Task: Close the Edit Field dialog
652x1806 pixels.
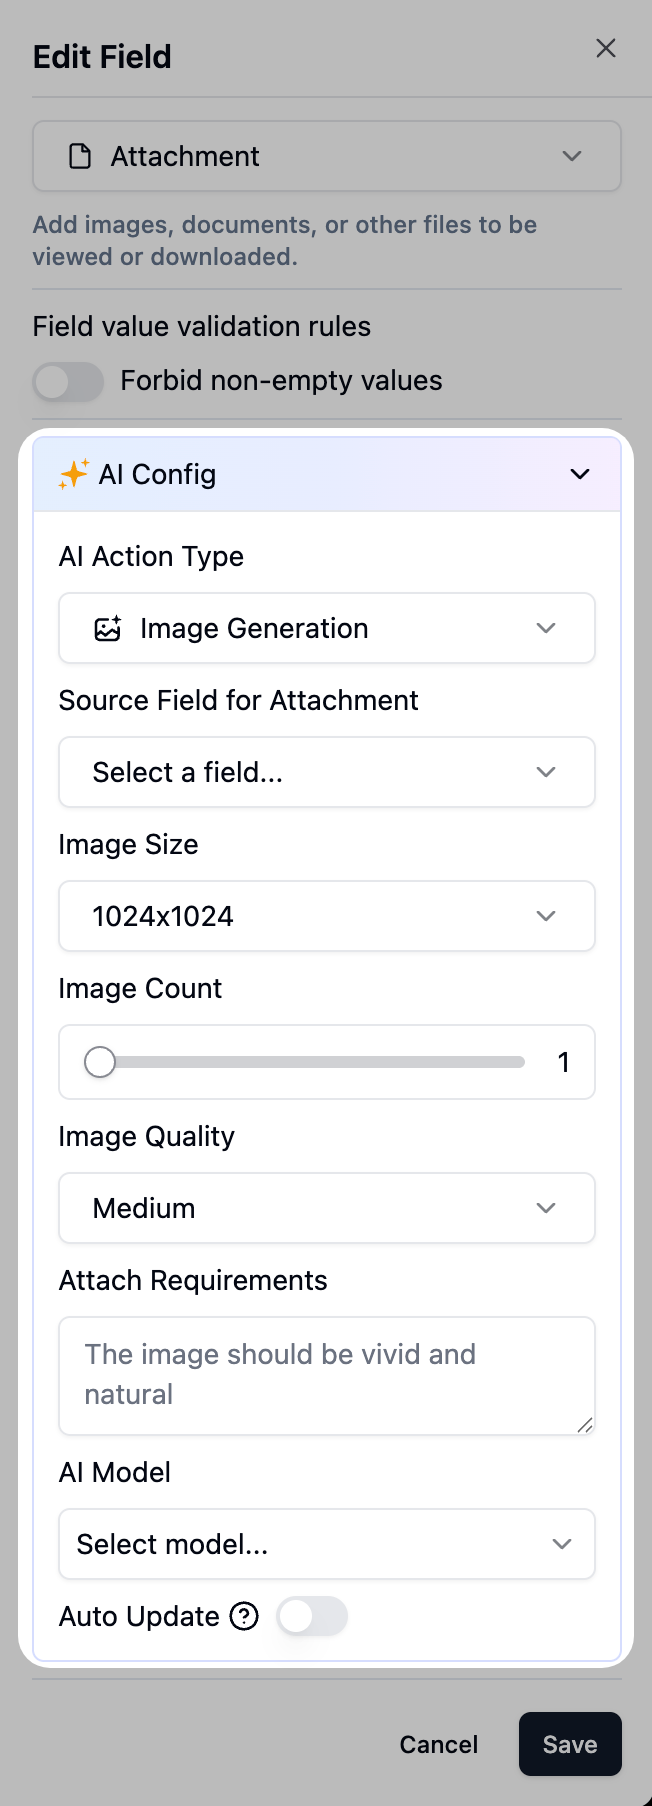Action: point(606,48)
